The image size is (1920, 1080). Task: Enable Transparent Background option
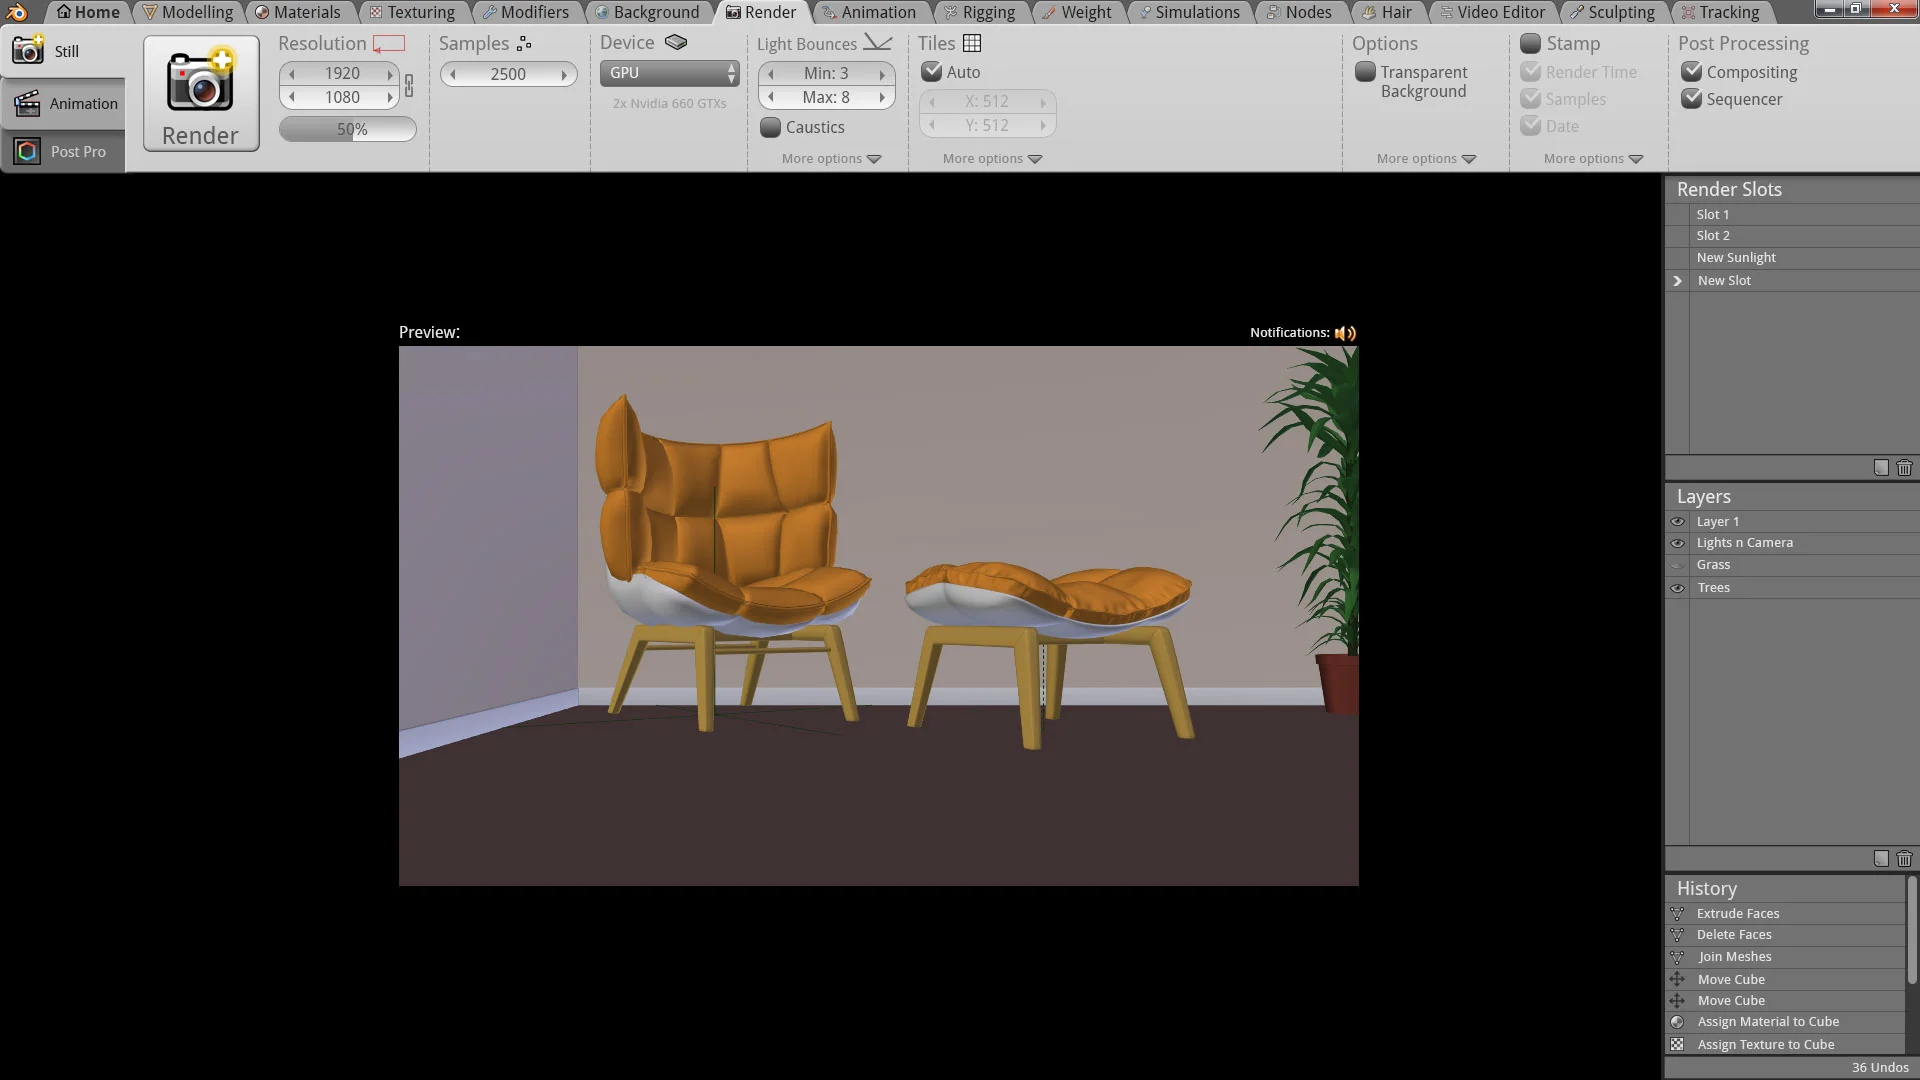(1365, 72)
